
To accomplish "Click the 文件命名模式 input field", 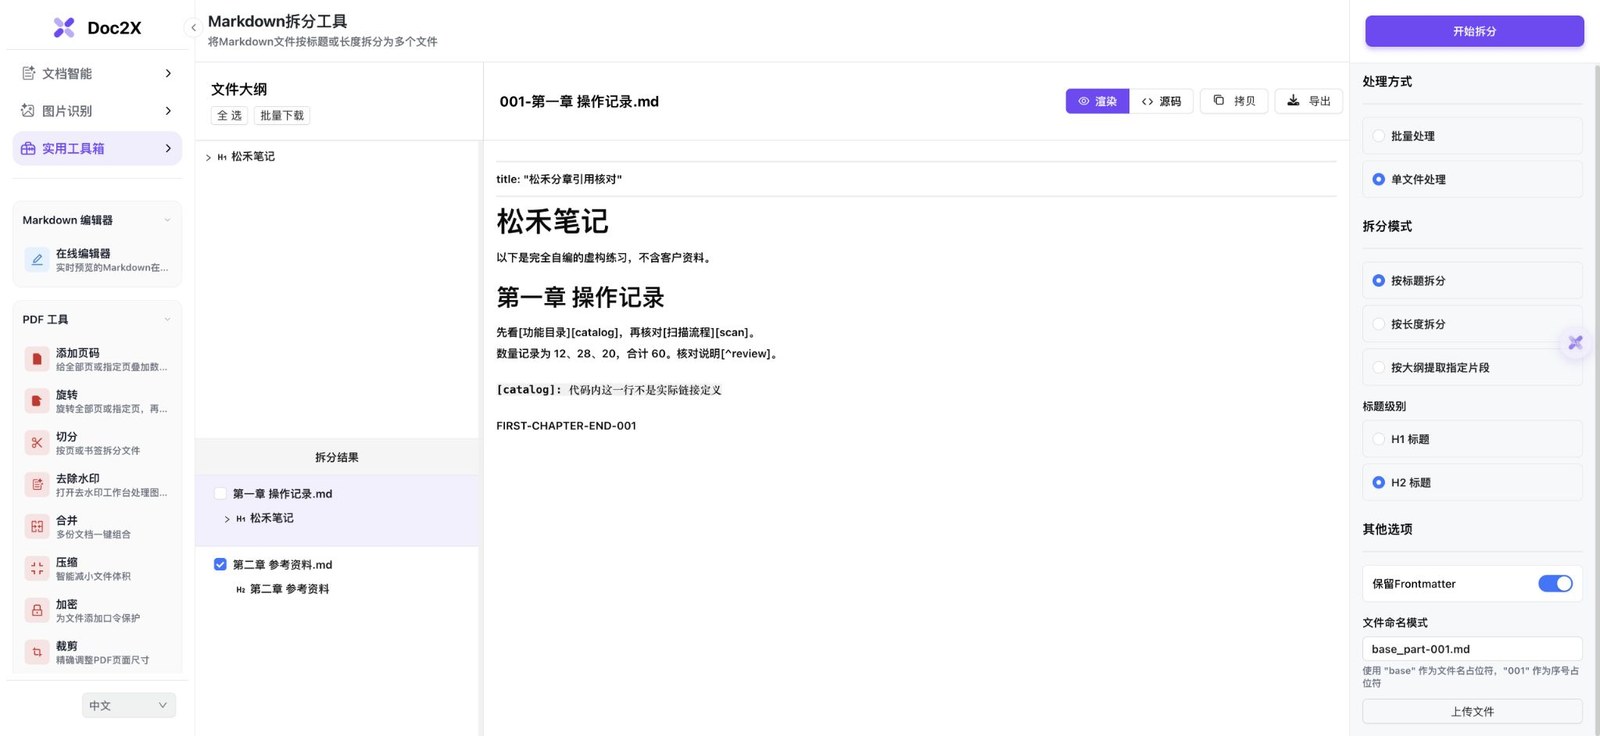I will [1472, 649].
